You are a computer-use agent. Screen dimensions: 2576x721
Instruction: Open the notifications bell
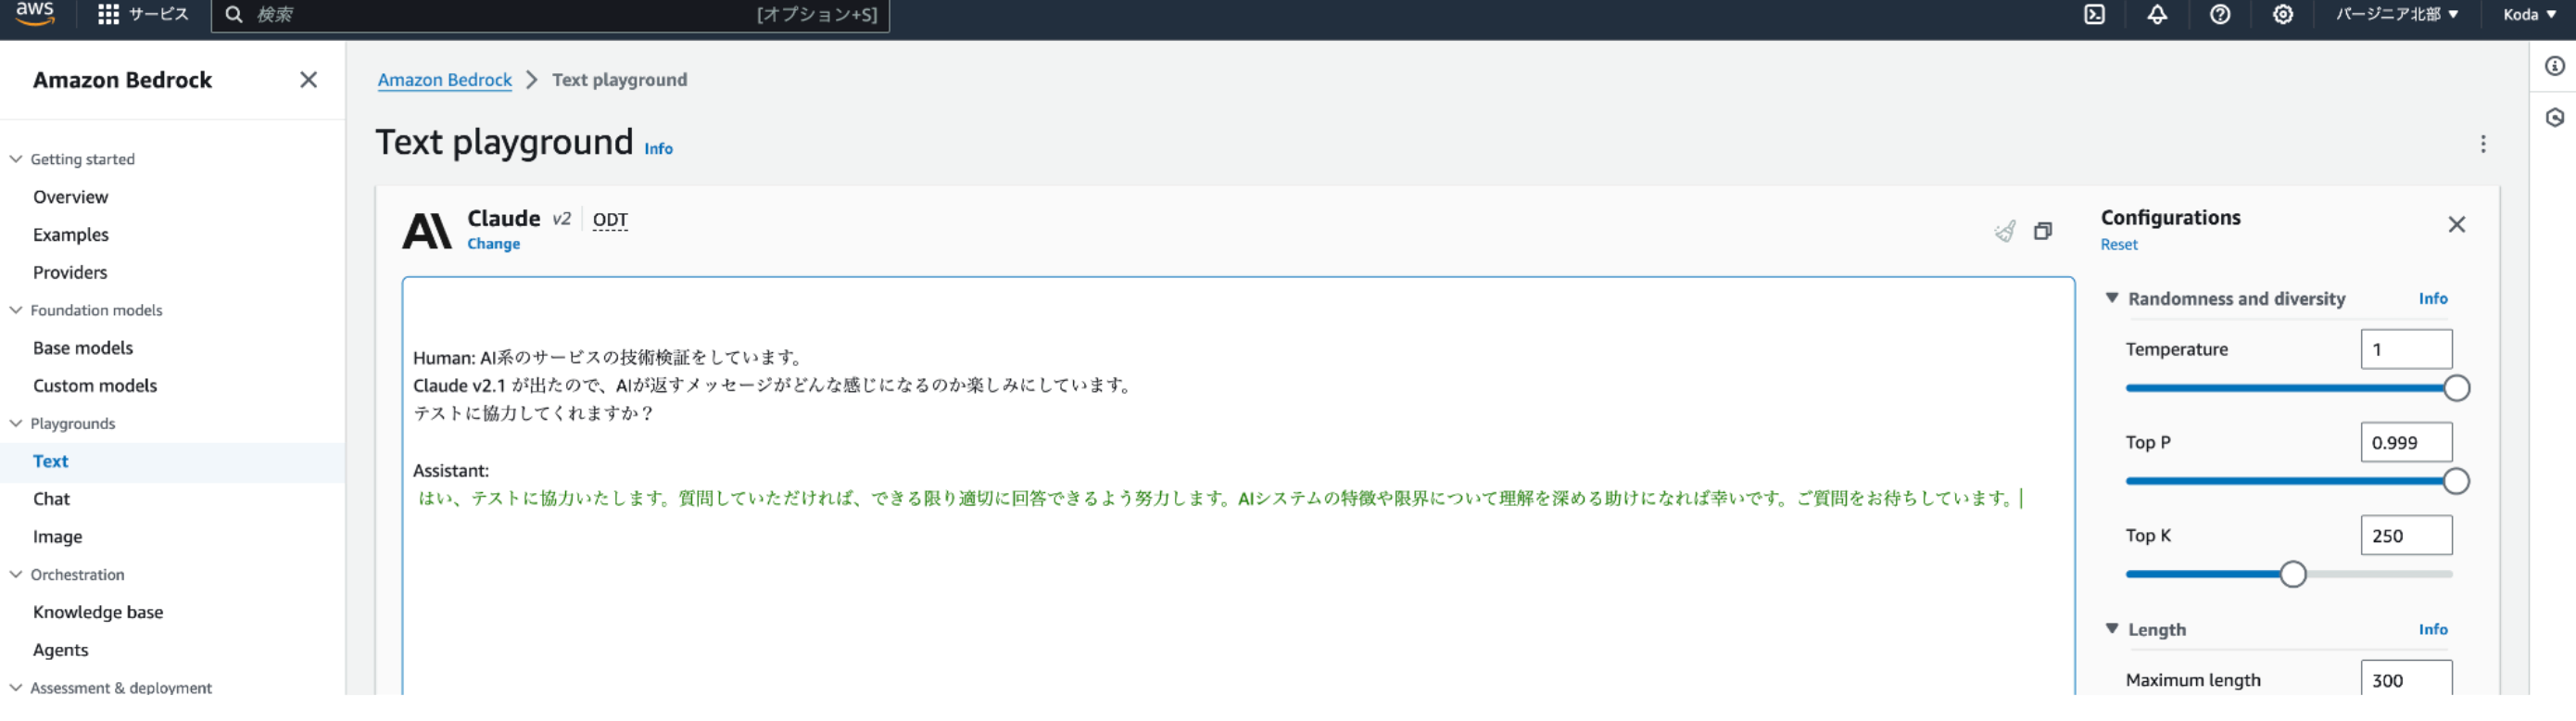pyautogui.click(x=2157, y=15)
